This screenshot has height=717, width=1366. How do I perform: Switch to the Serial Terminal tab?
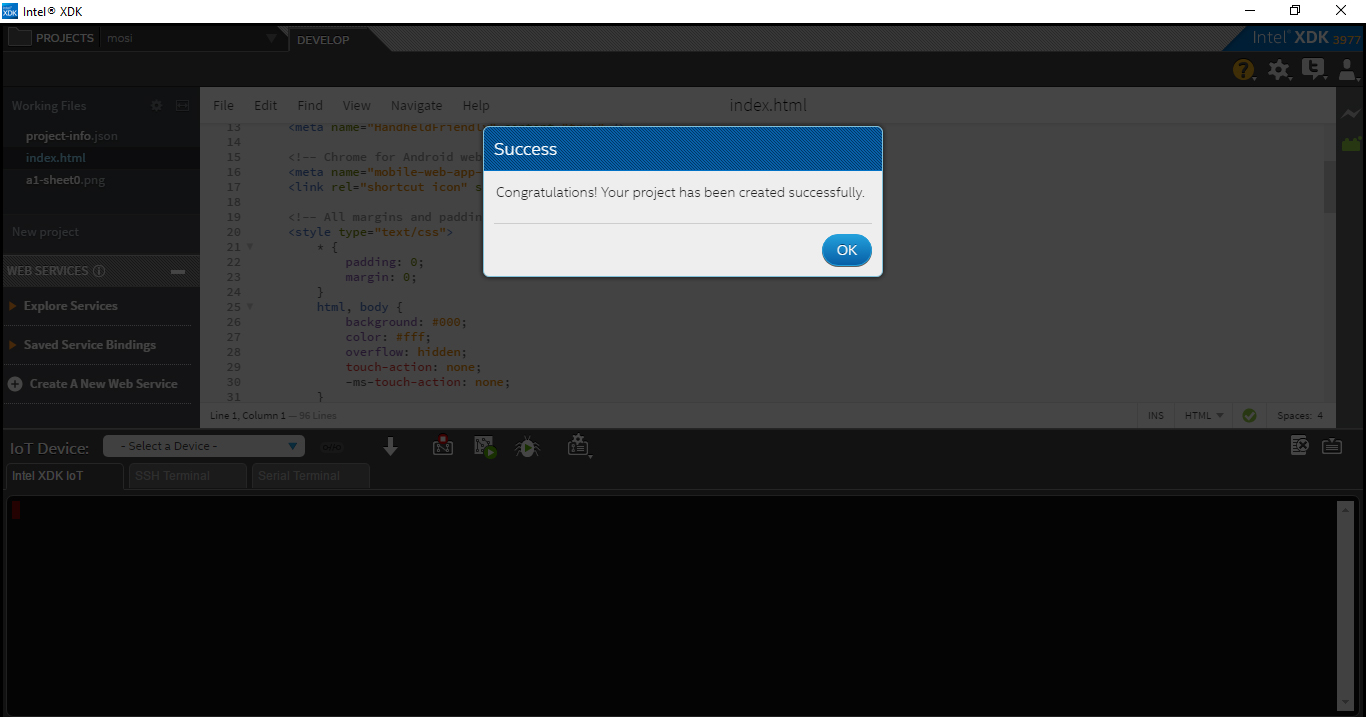point(311,476)
